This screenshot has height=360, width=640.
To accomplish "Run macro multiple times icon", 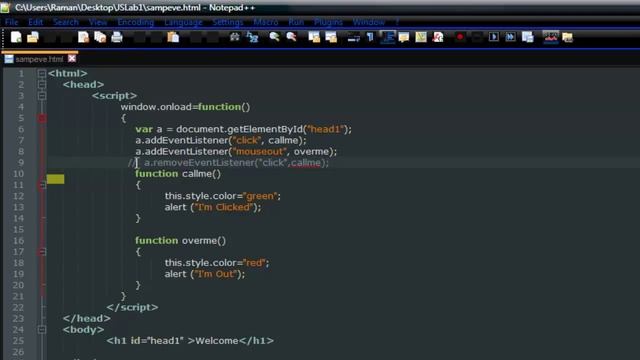I will (510, 37).
